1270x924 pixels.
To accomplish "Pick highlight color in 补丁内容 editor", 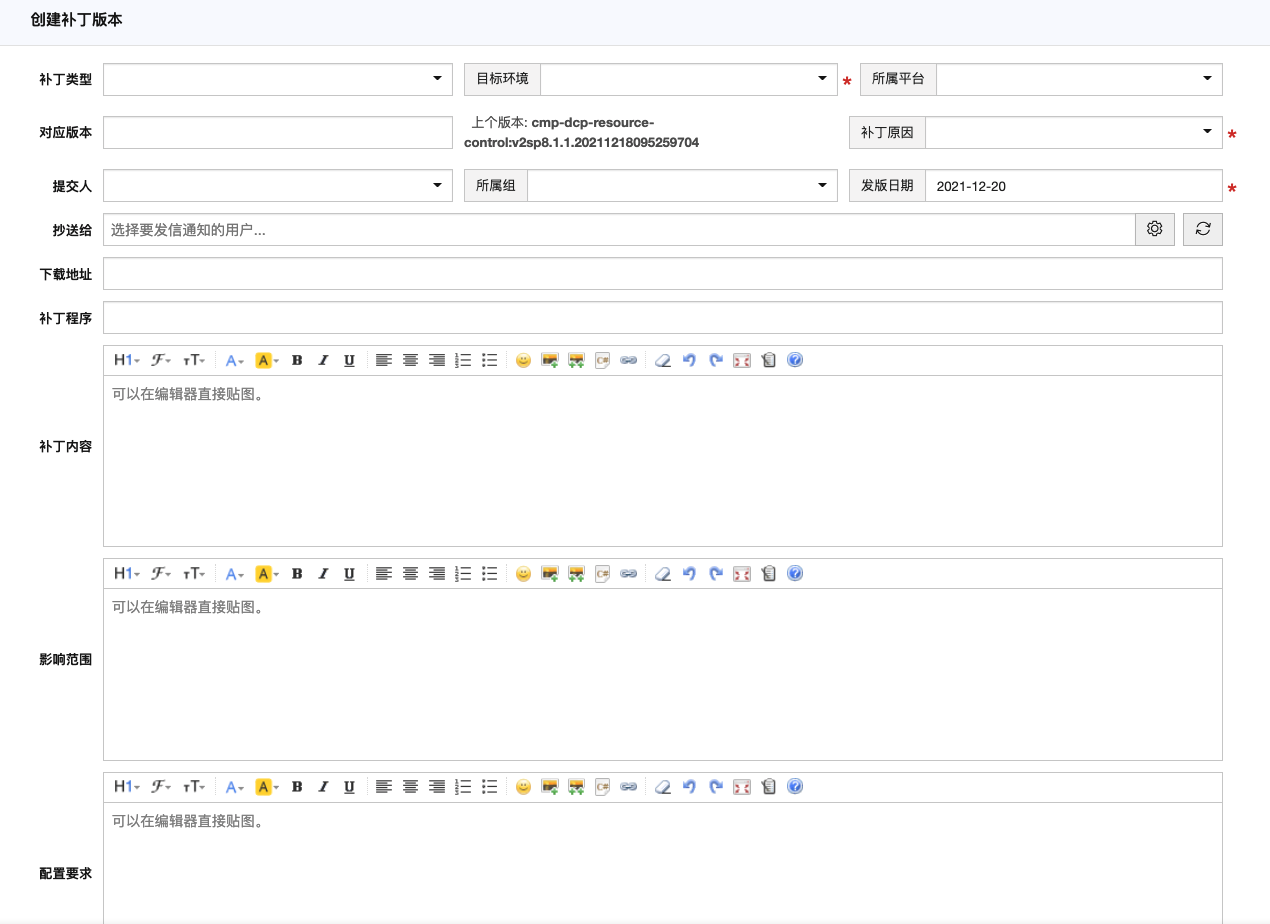I will coord(267,360).
